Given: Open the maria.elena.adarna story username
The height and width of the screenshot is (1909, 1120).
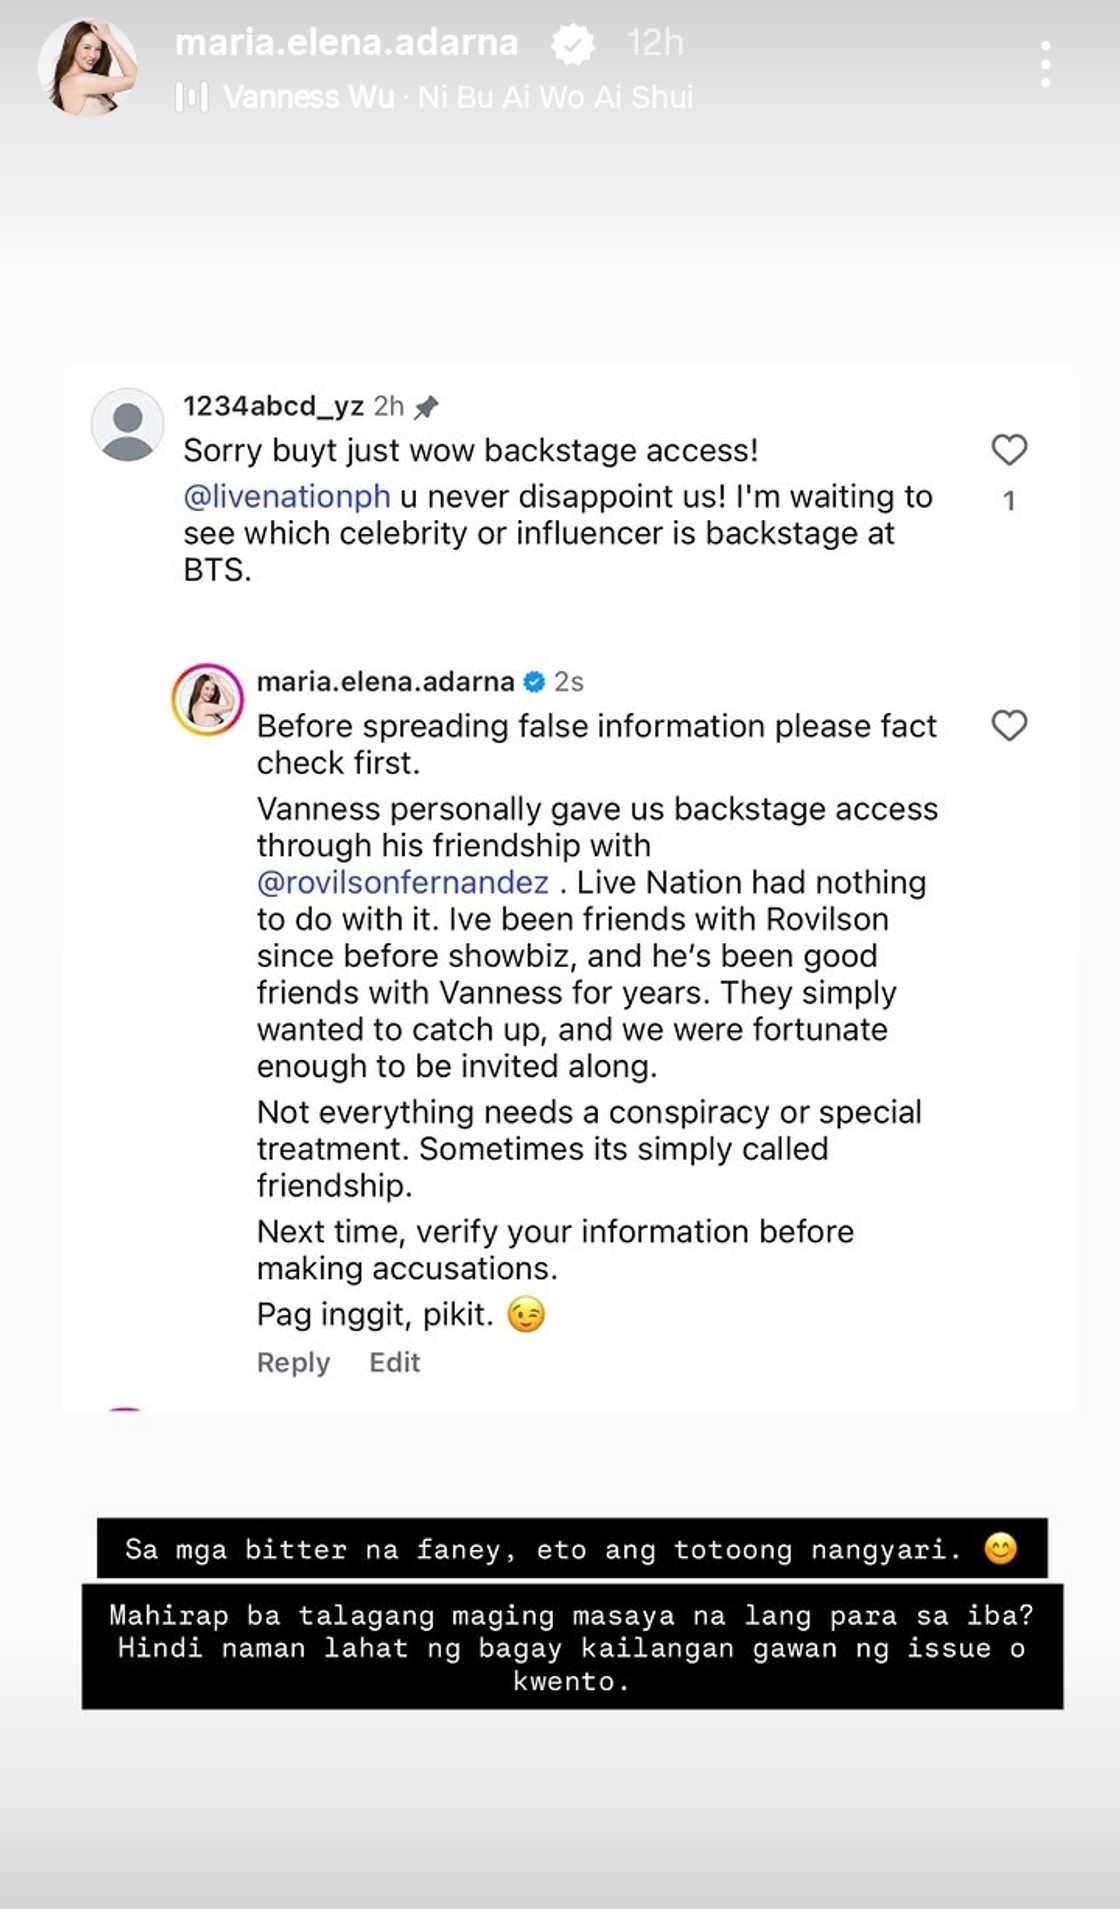Looking at the screenshot, I should tap(347, 43).
